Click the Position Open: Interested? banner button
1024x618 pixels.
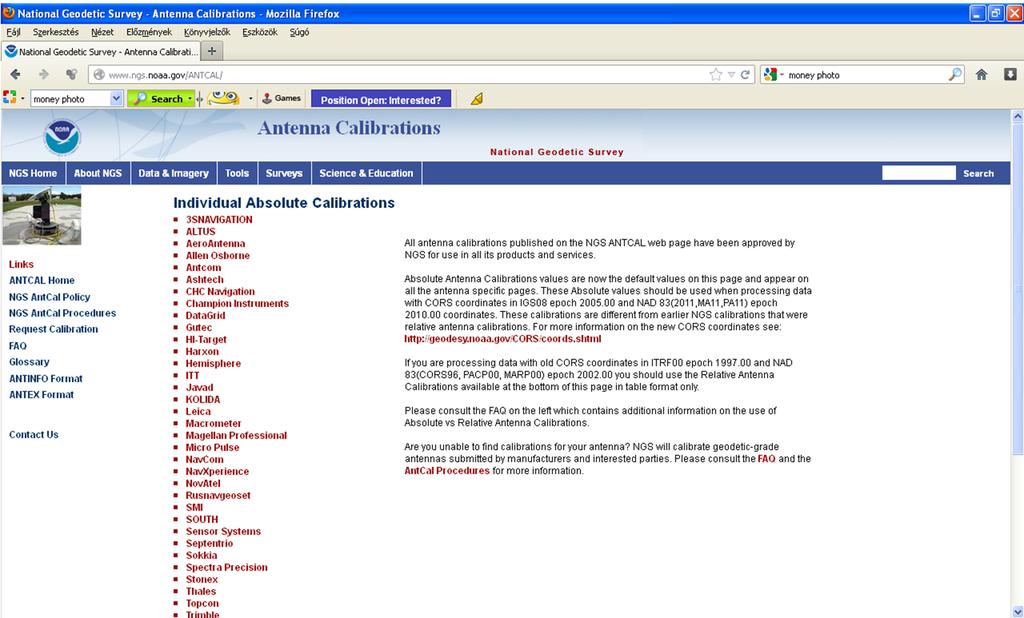[381, 99]
